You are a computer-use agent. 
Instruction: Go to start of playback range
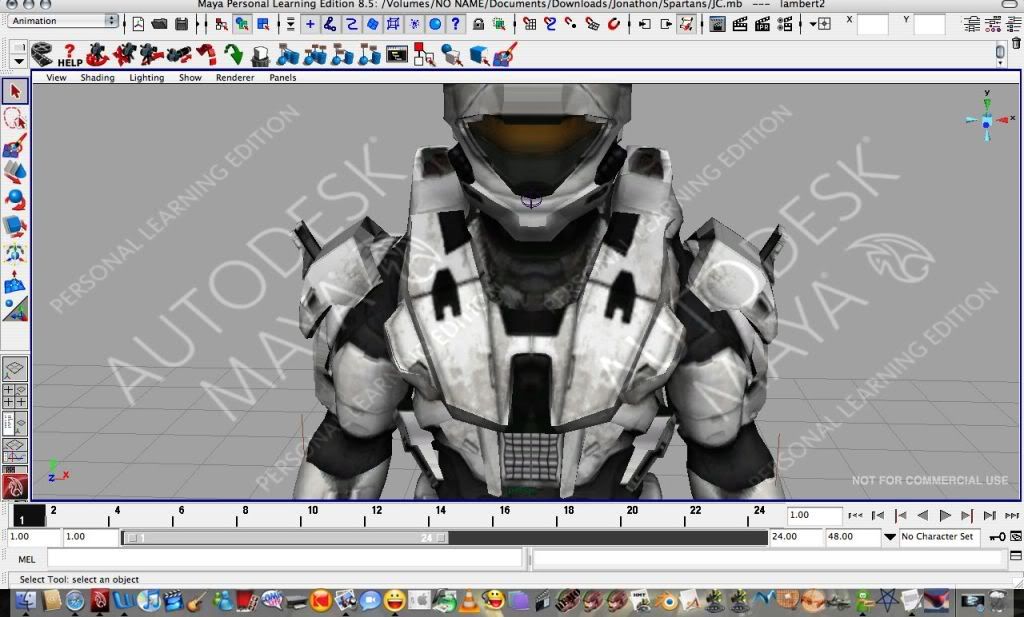pos(855,515)
